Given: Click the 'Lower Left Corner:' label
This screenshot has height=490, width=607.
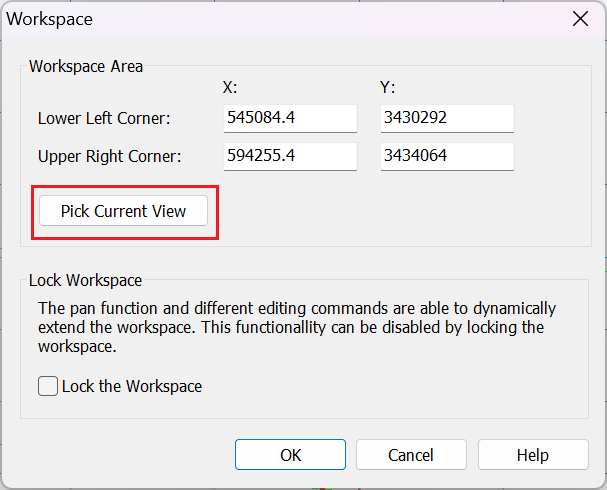Looking at the screenshot, I should [104, 118].
